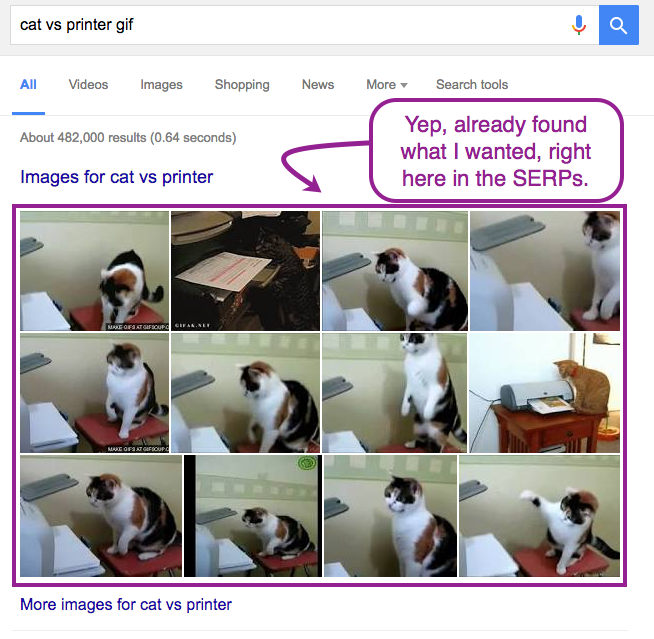Open the calico standing on hind legs thumbnail
The width and height of the screenshot is (654, 639).
pyautogui.click(x=394, y=392)
